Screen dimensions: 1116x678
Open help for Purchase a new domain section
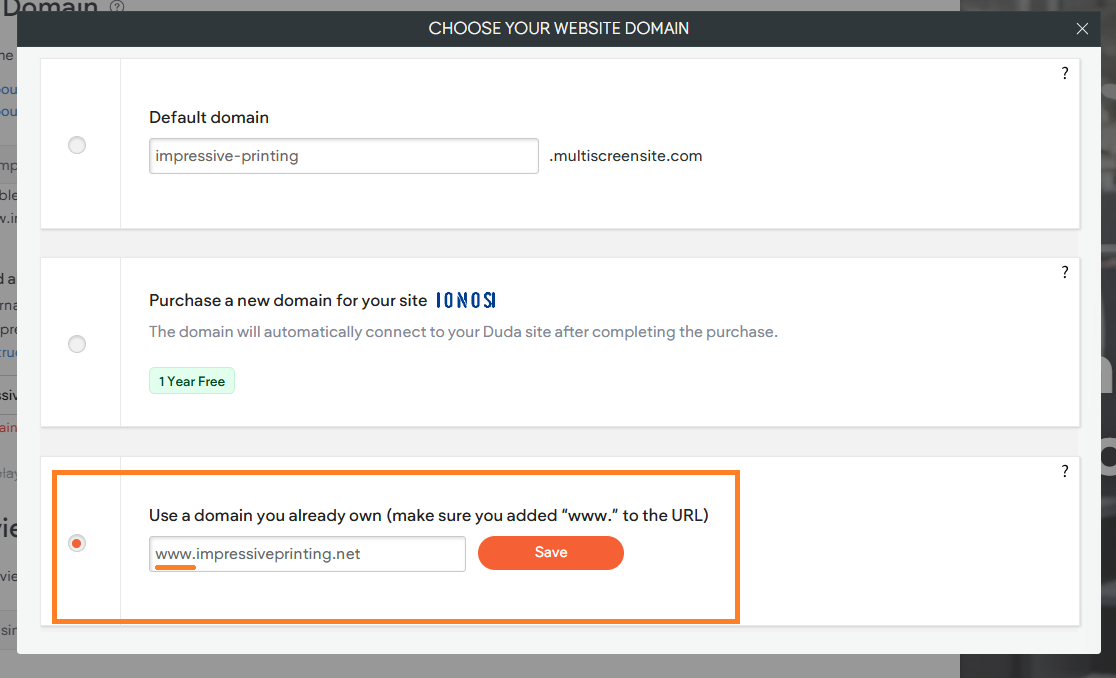(1065, 272)
